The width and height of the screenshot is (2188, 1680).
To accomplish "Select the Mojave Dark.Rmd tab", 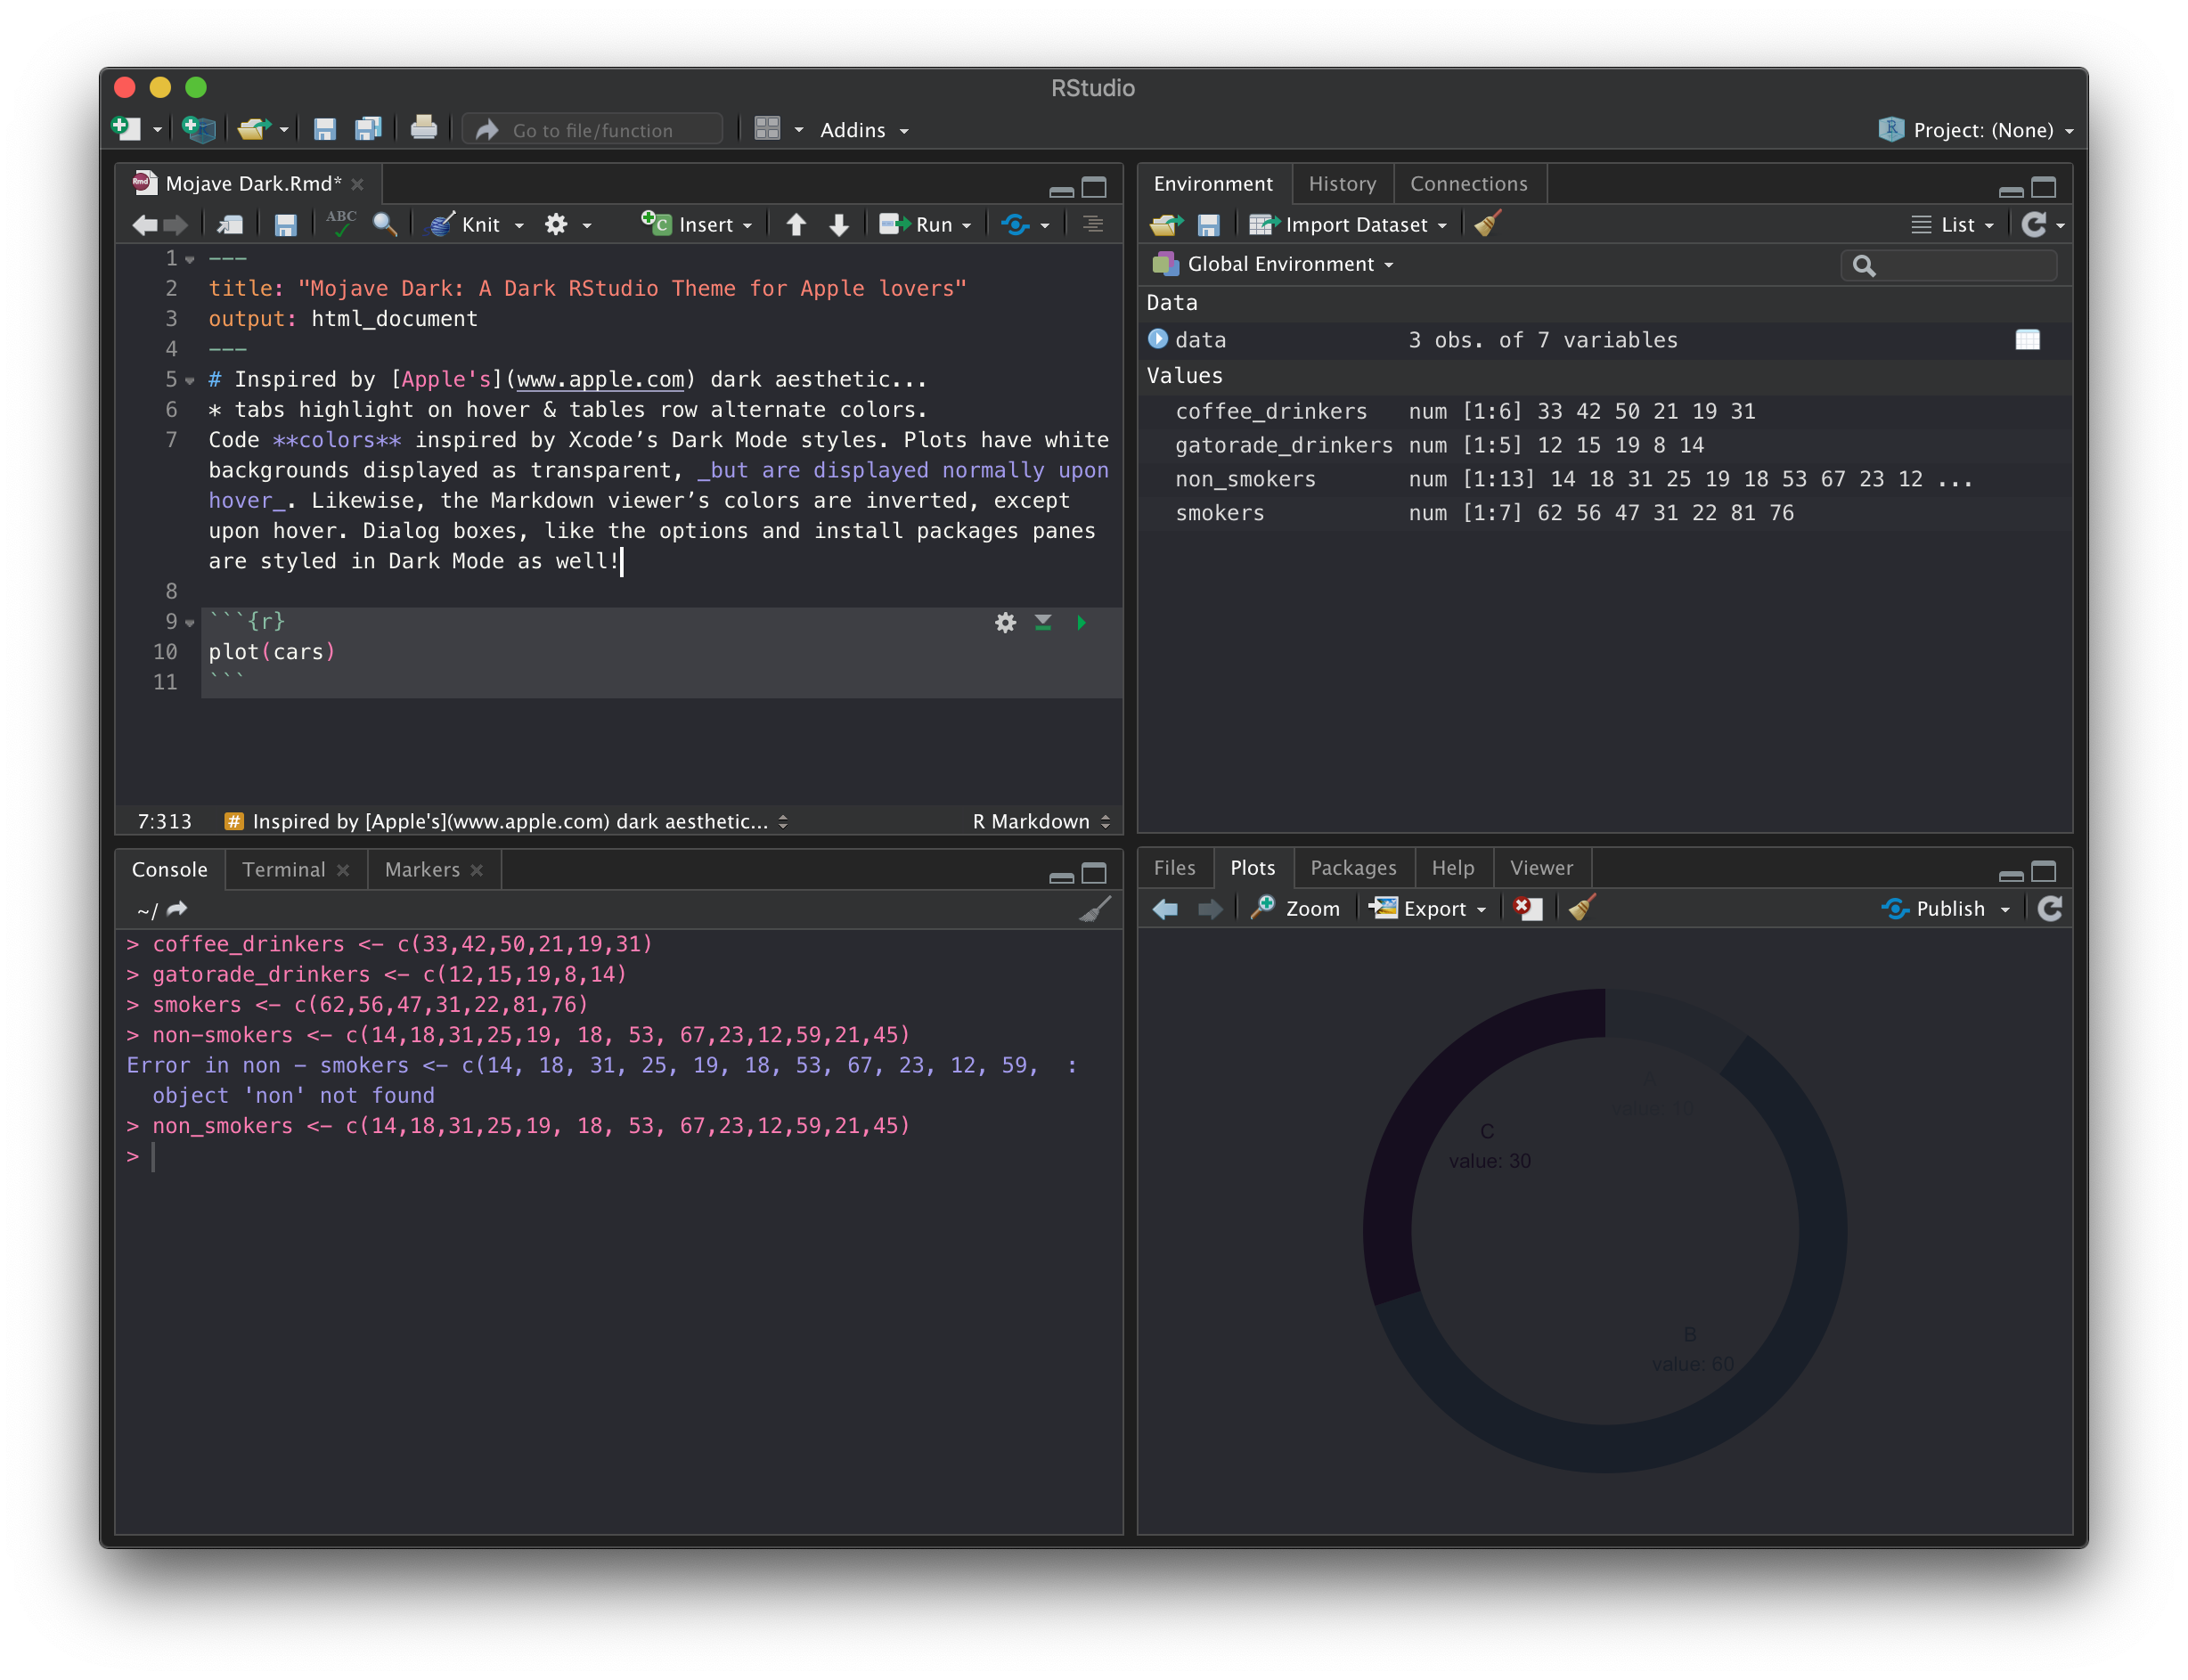I will tap(251, 184).
